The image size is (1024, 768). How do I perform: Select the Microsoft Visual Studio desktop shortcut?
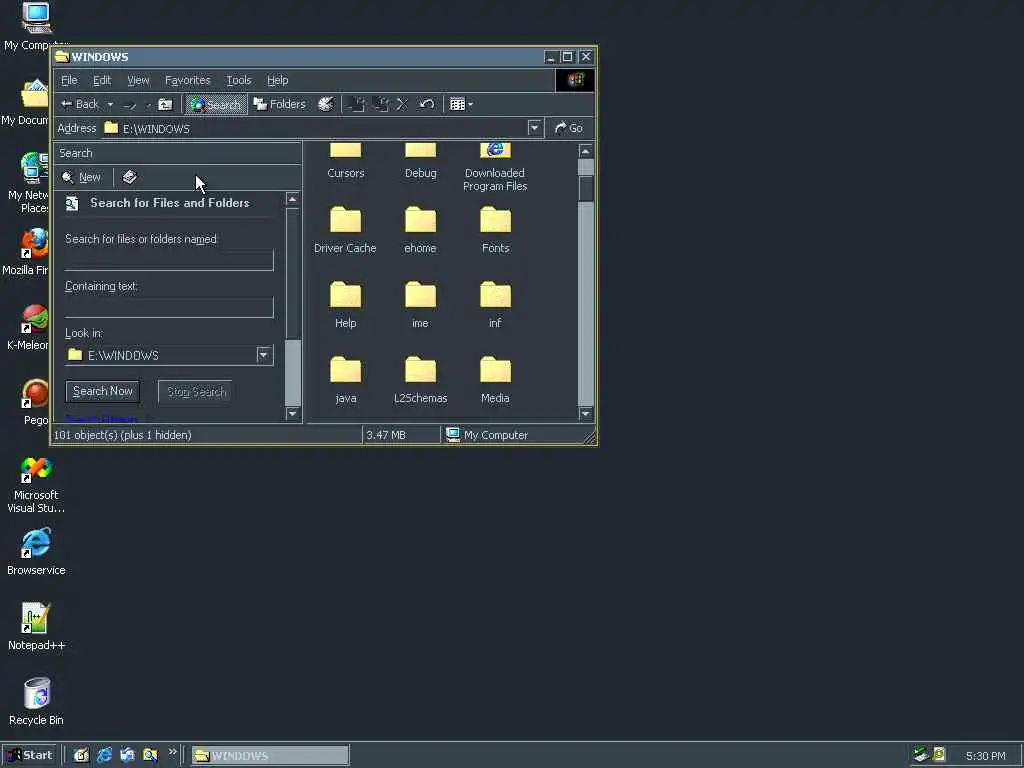tap(36, 485)
